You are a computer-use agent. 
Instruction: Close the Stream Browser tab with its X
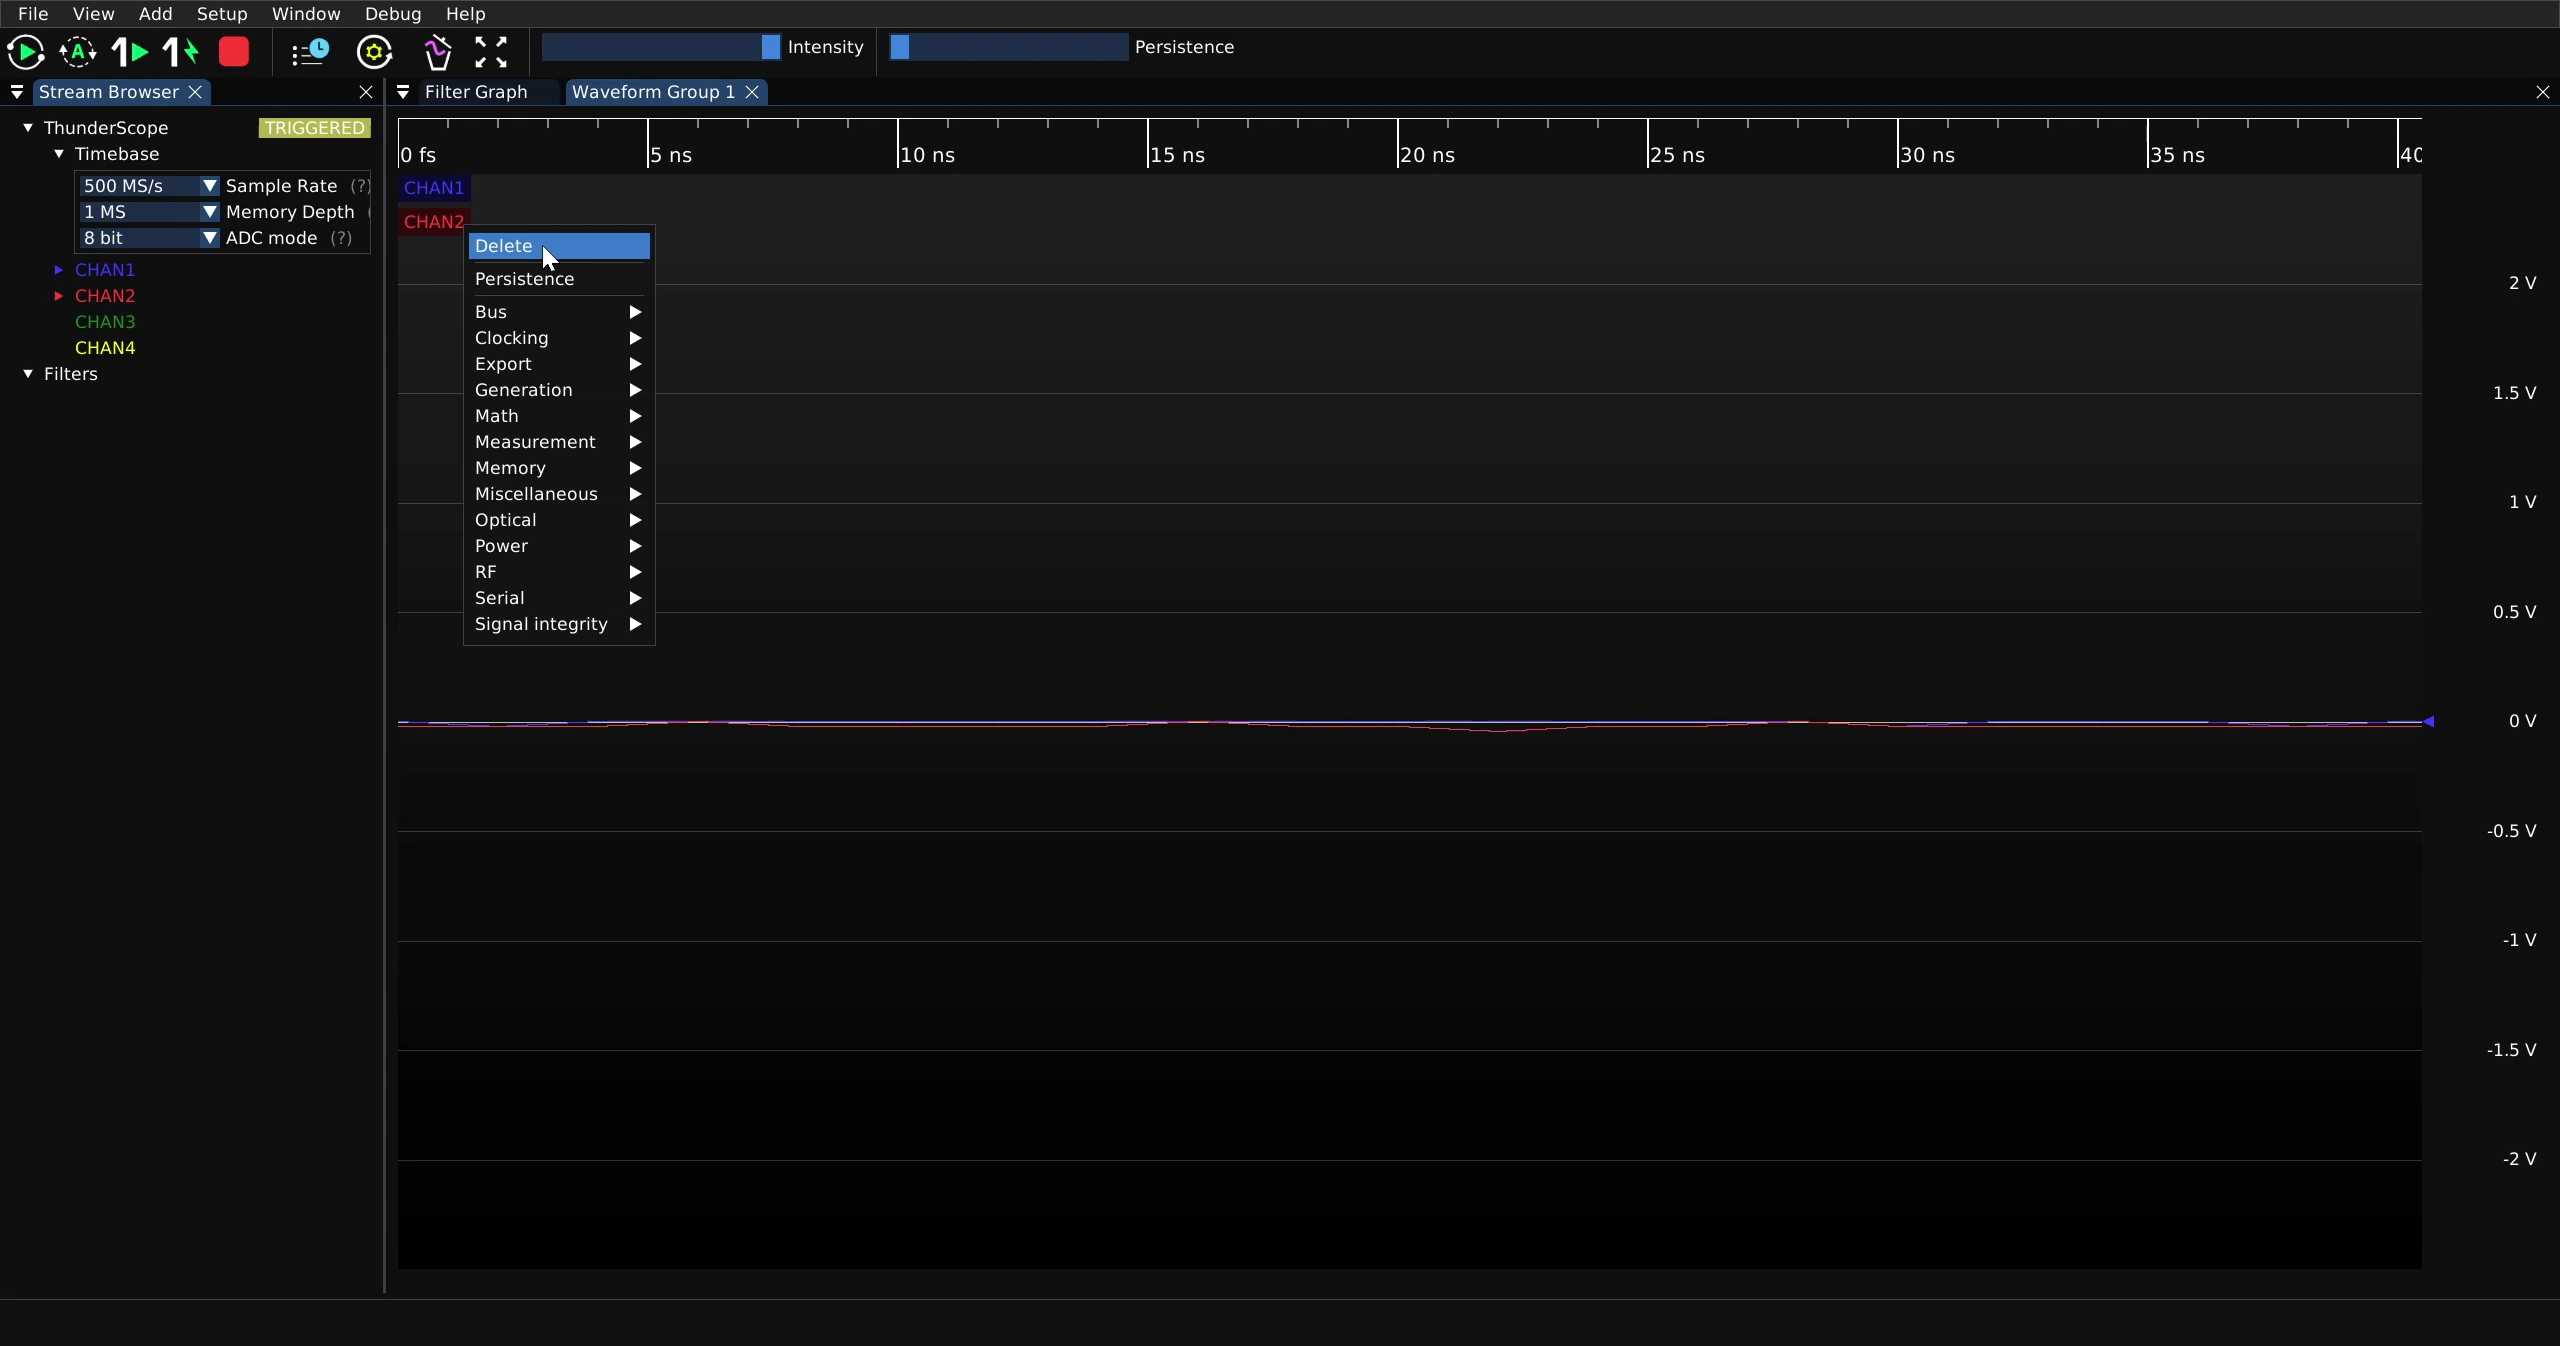pyautogui.click(x=196, y=92)
